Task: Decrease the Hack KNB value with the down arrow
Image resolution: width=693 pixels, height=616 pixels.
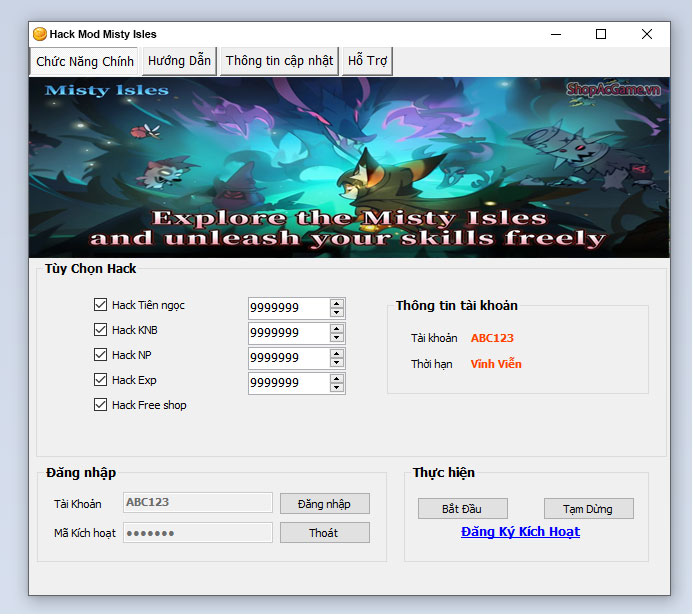Action: point(337,338)
